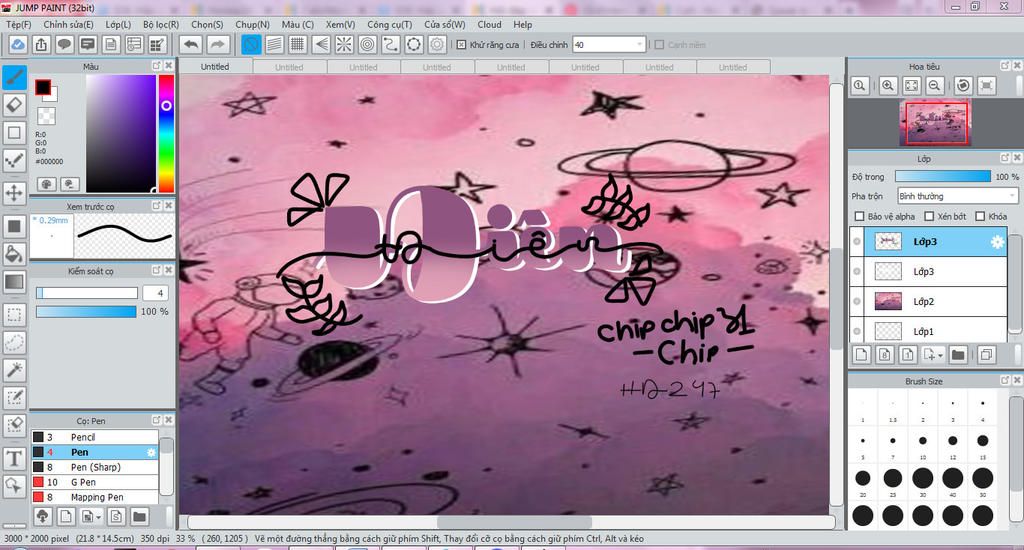The image size is (1024, 550).
Task: Open Pha trộn blending mode dropdown
Action: coord(958,196)
